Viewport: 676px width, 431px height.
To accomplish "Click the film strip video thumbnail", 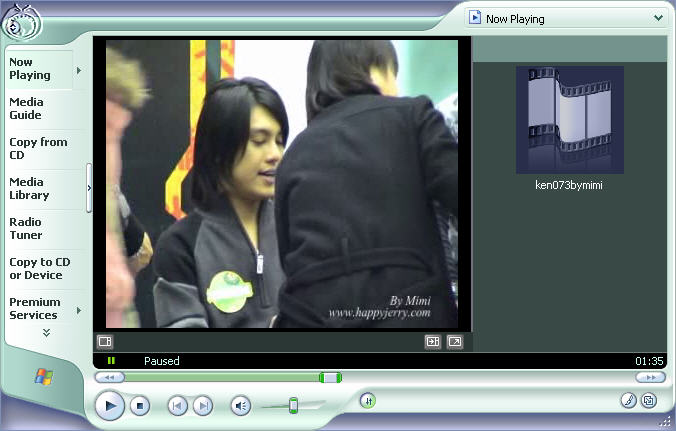I will pyautogui.click(x=570, y=120).
